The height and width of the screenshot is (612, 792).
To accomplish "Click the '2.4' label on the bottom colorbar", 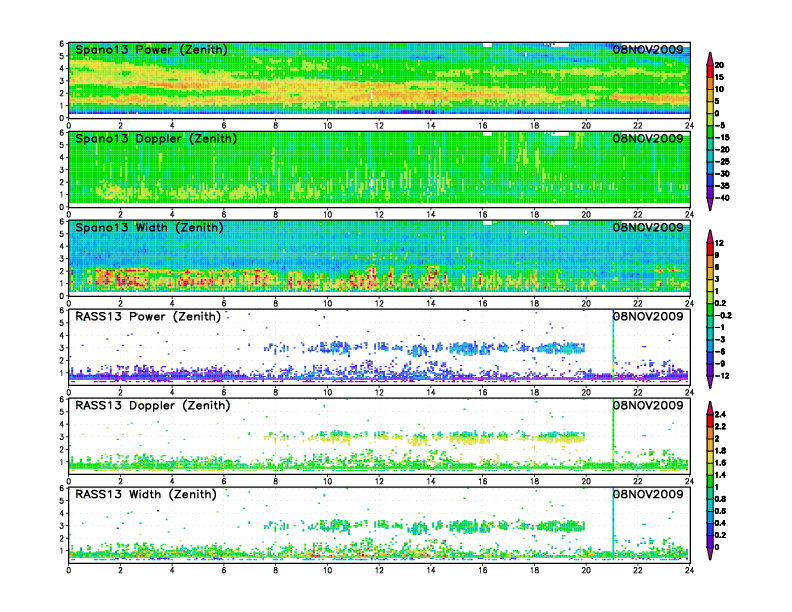I will click(x=720, y=415).
